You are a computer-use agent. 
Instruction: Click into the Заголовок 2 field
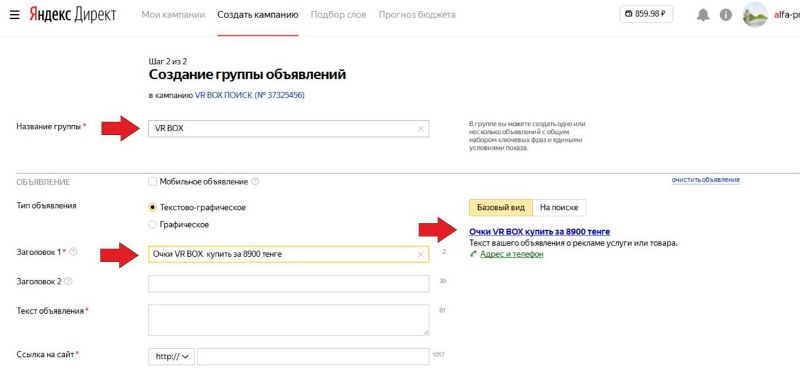[289, 284]
